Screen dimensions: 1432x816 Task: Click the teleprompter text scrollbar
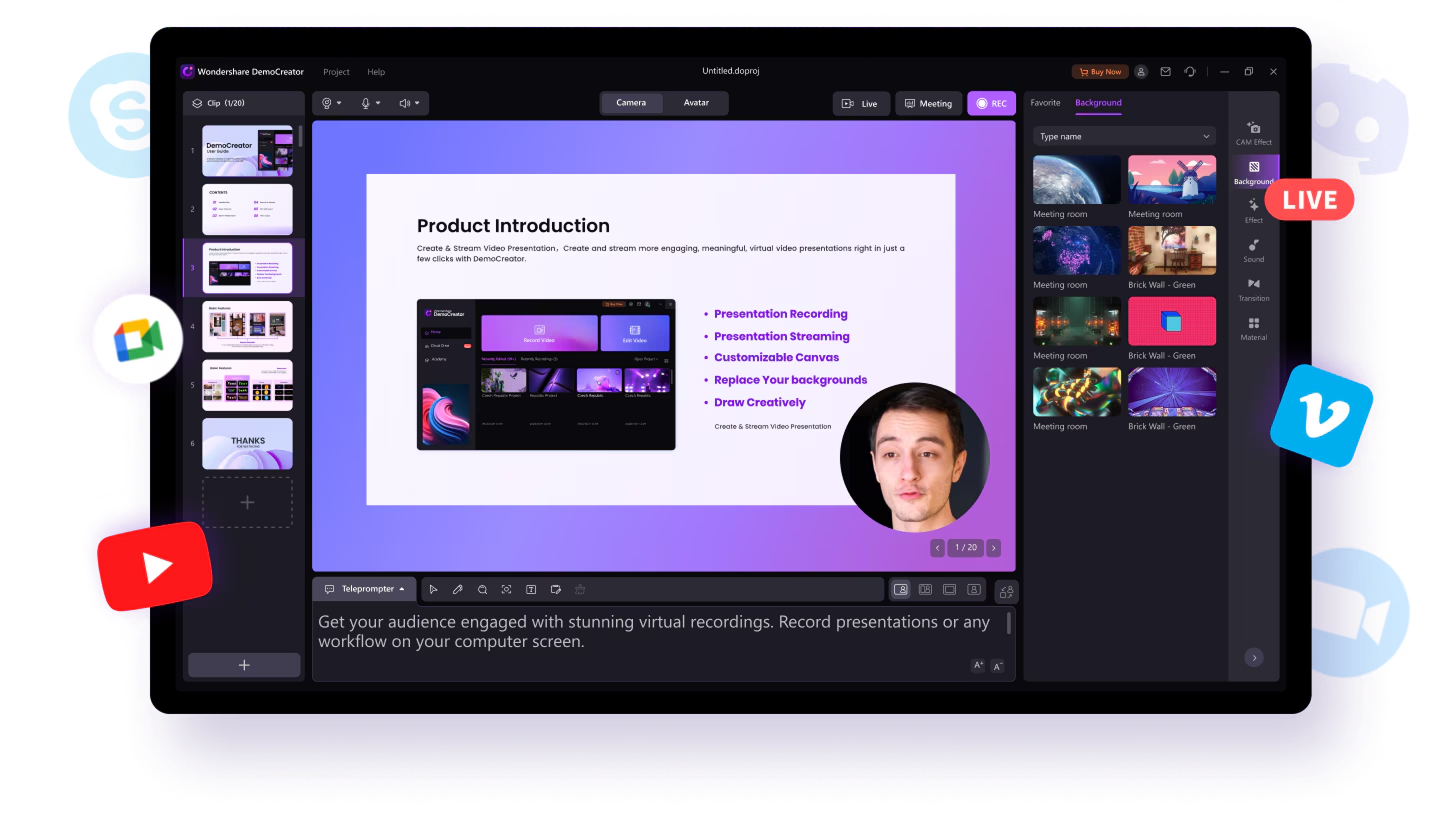(x=1009, y=623)
